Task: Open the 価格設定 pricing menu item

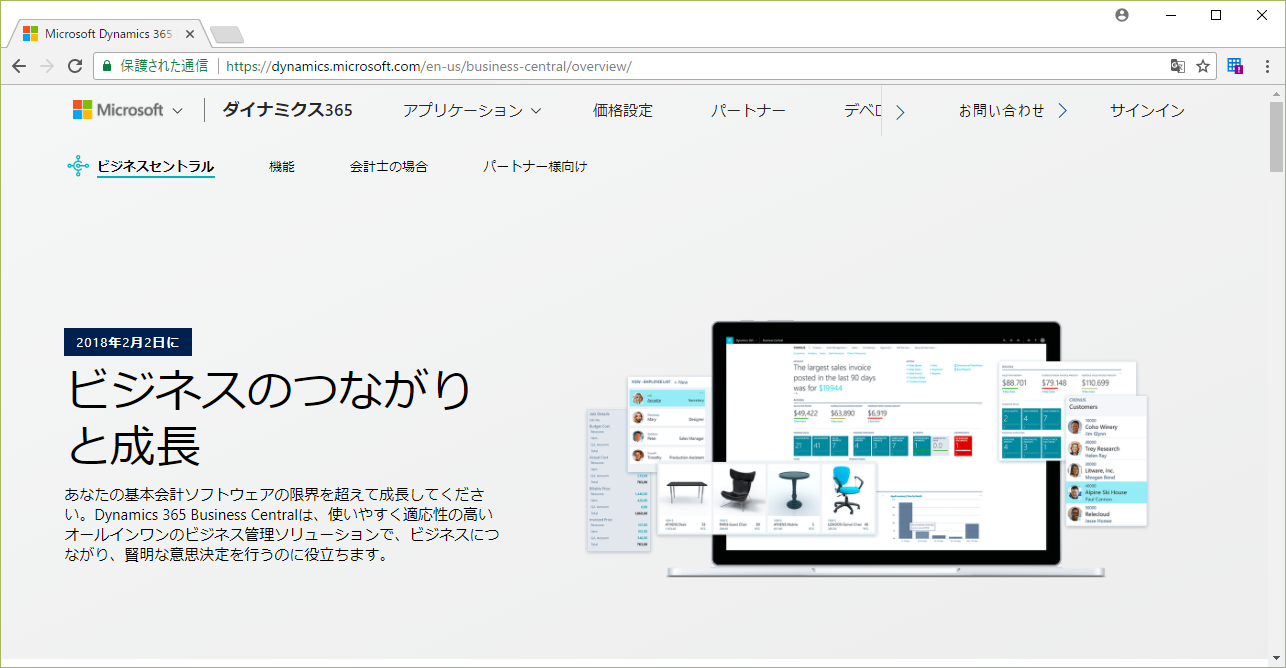Action: [x=623, y=111]
